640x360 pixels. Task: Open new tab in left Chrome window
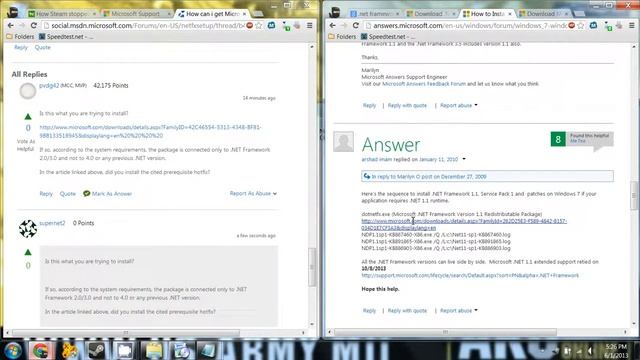tap(258, 14)
